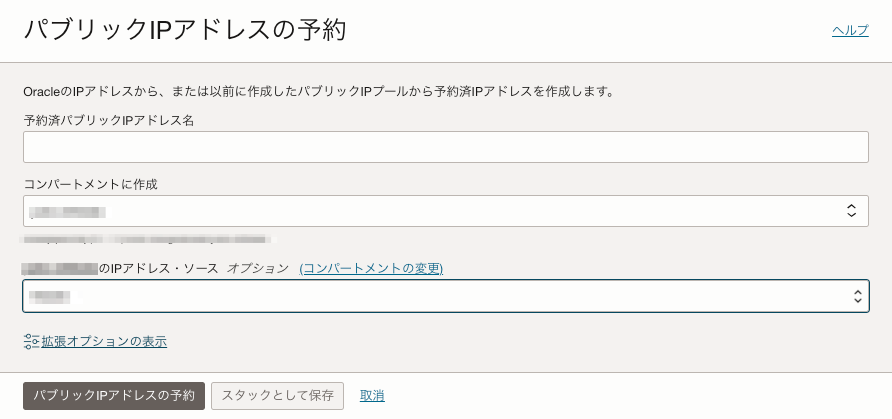This screenshot has width=892, height=419.
Task: Click the パブリックIPアドレスの予約 dialog title heading
Action: tap(185, 31)
